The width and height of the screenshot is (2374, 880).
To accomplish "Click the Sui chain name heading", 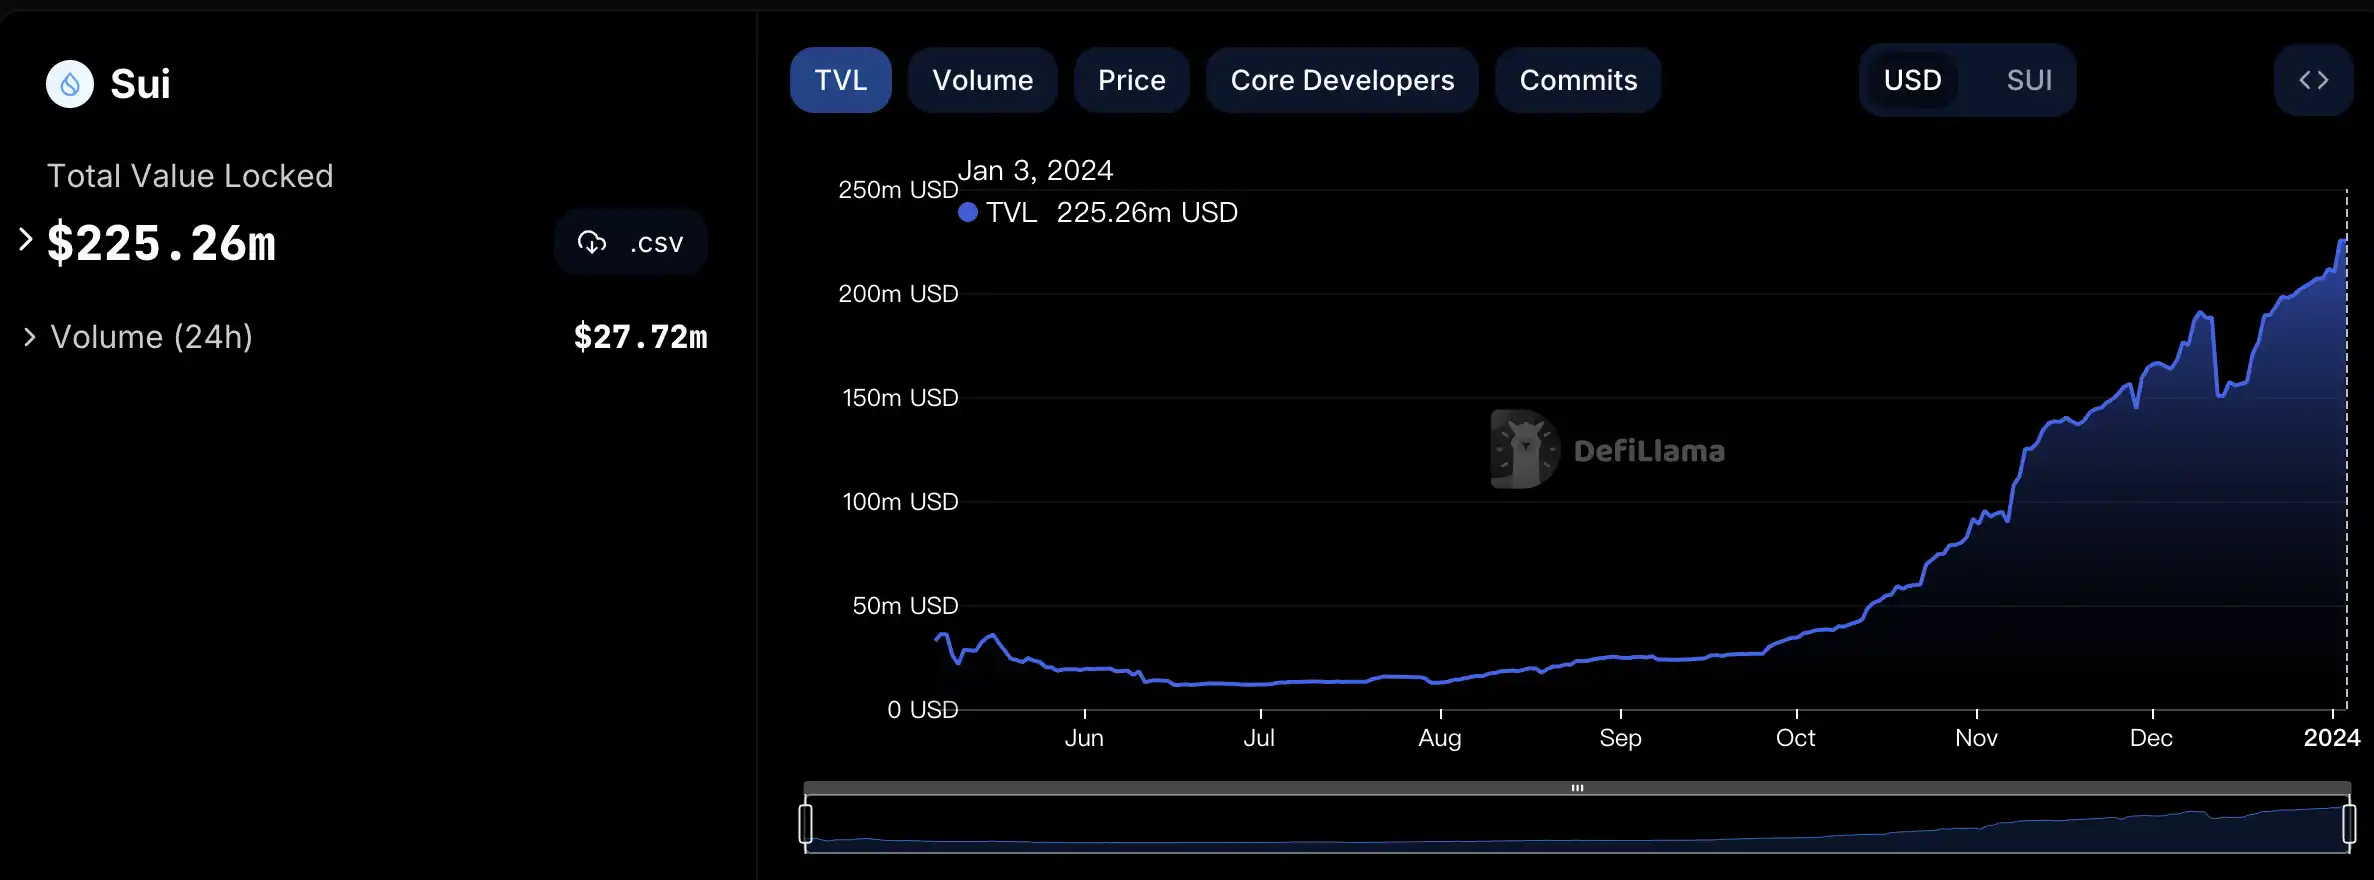I will pyautogui.click(x=140, y=84).
